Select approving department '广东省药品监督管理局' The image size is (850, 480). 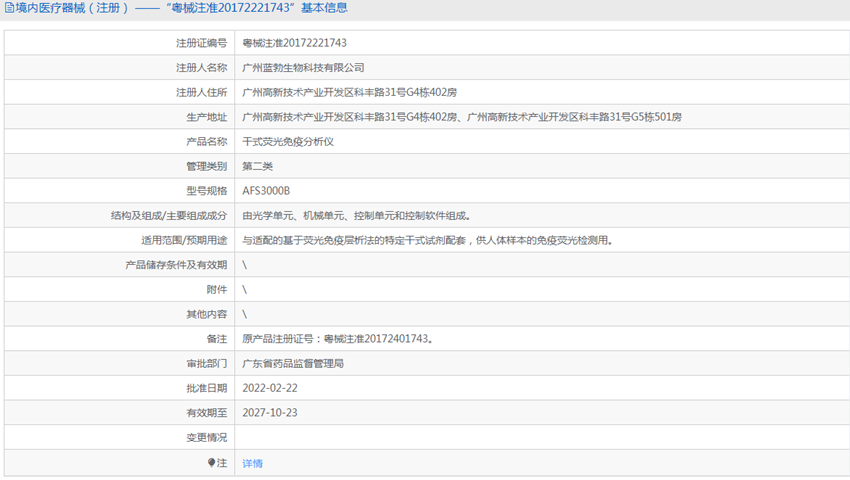293,363
